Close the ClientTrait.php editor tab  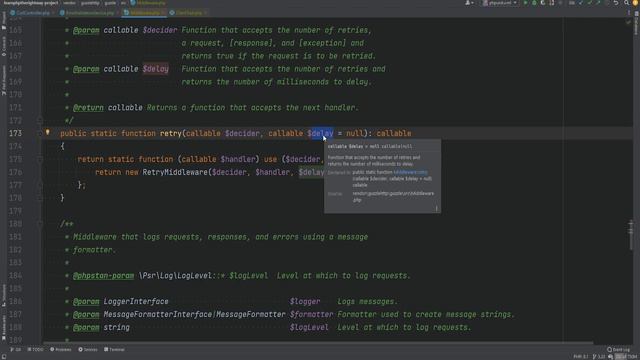tap(205, 13)
